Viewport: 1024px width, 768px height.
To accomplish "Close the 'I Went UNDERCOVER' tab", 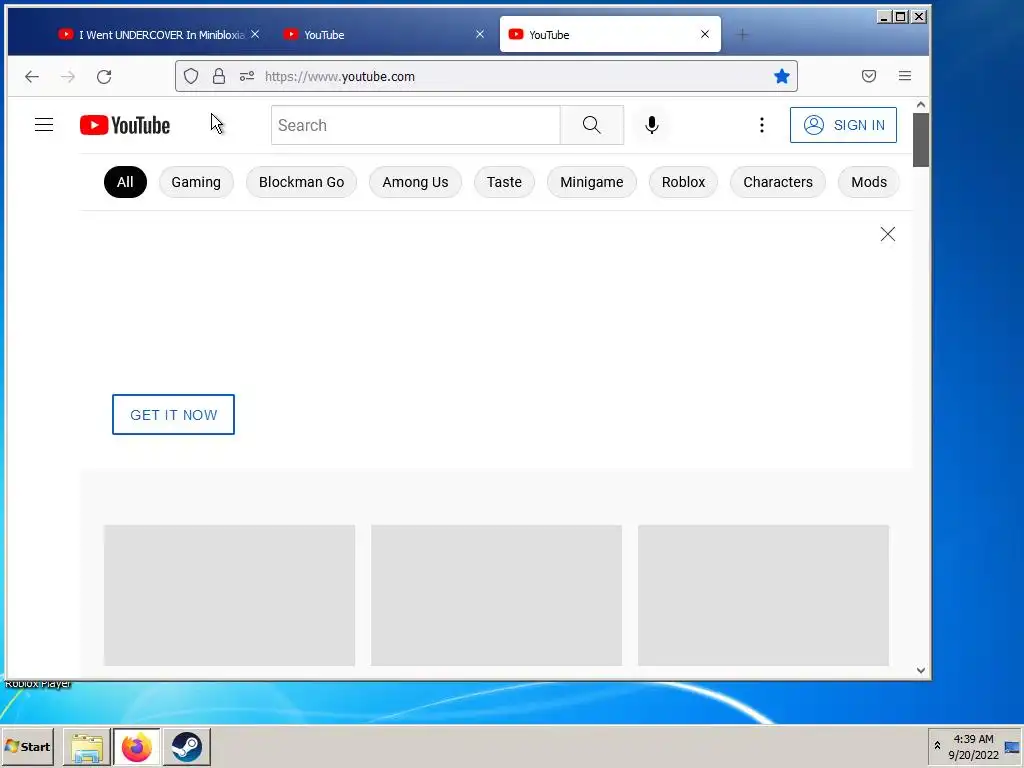I will pyautogui.click(x=255, y=34).
